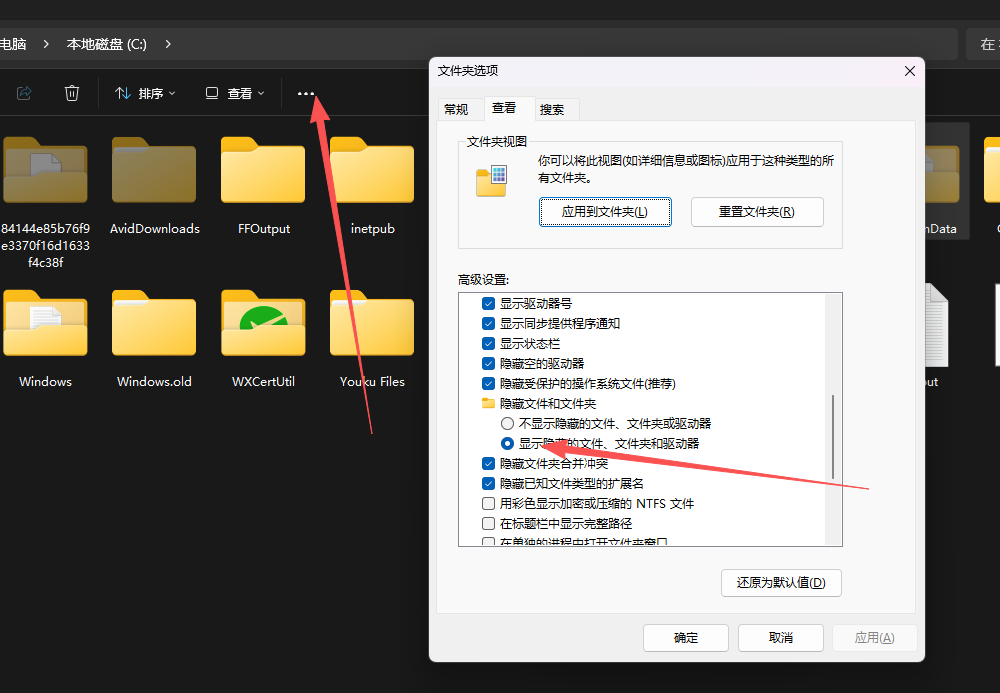Select the Windows.old folder icon

click(x=154, y=324)
